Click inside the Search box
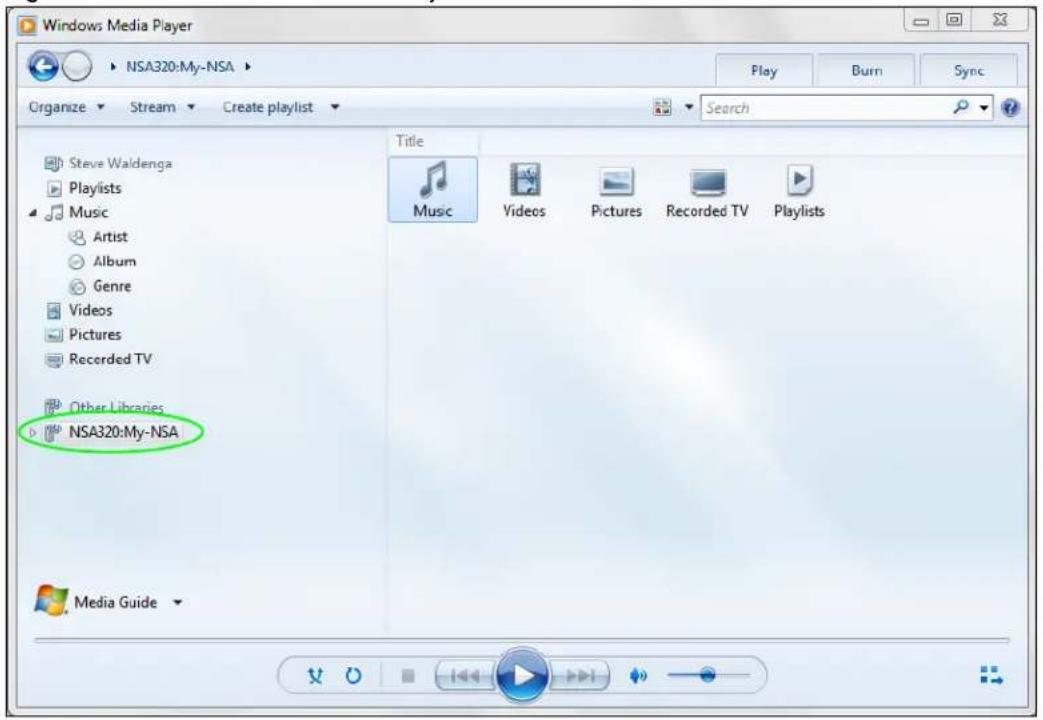This screenshot has width=1043, height=720. coord(825,108)
